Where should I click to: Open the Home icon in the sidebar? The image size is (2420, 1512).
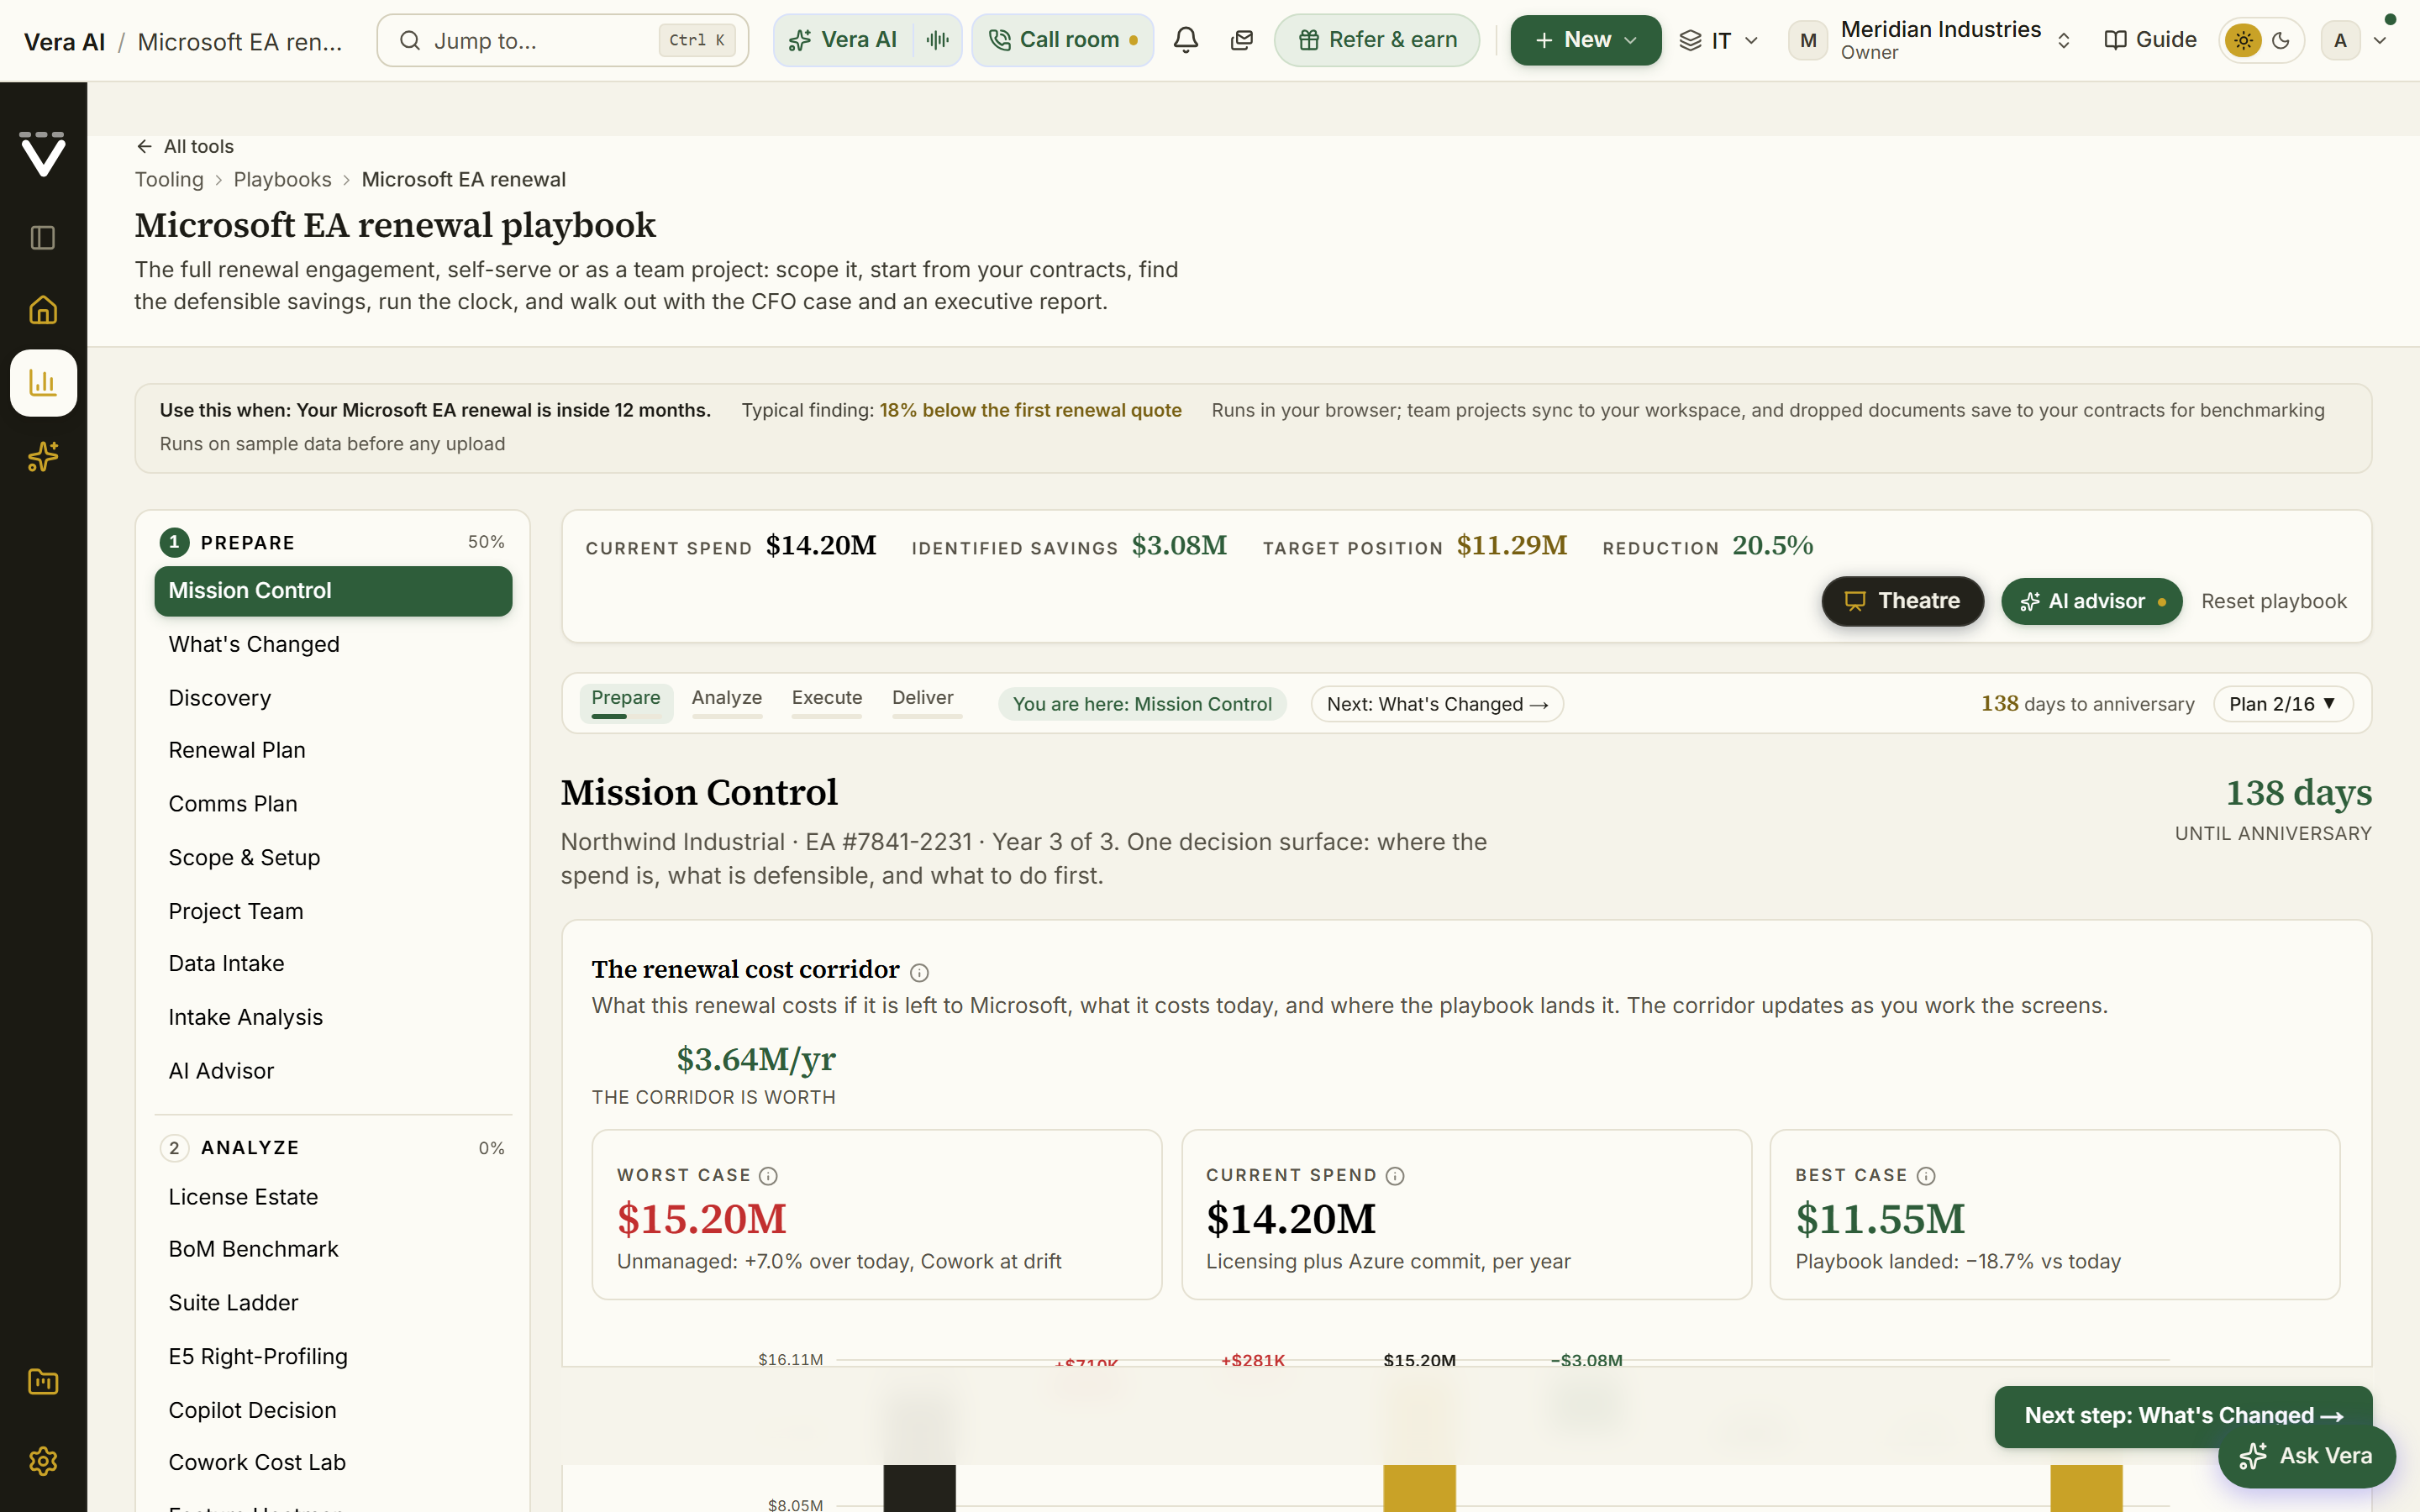click(43, 310)
